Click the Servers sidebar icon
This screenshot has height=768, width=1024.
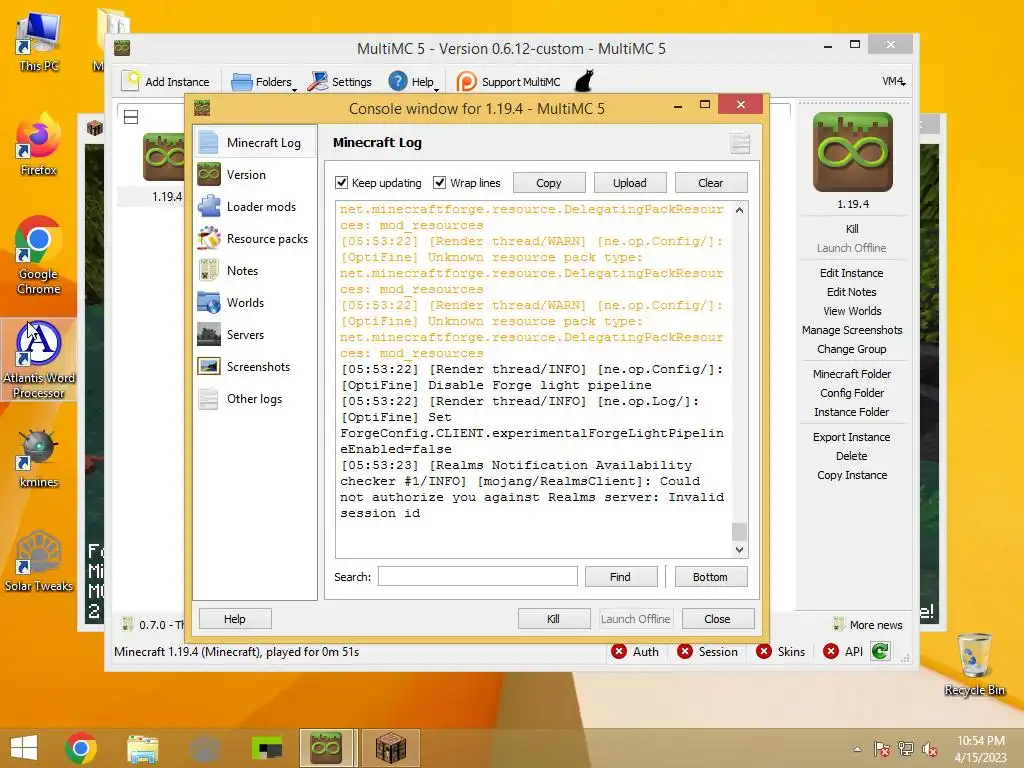(209, 334)
